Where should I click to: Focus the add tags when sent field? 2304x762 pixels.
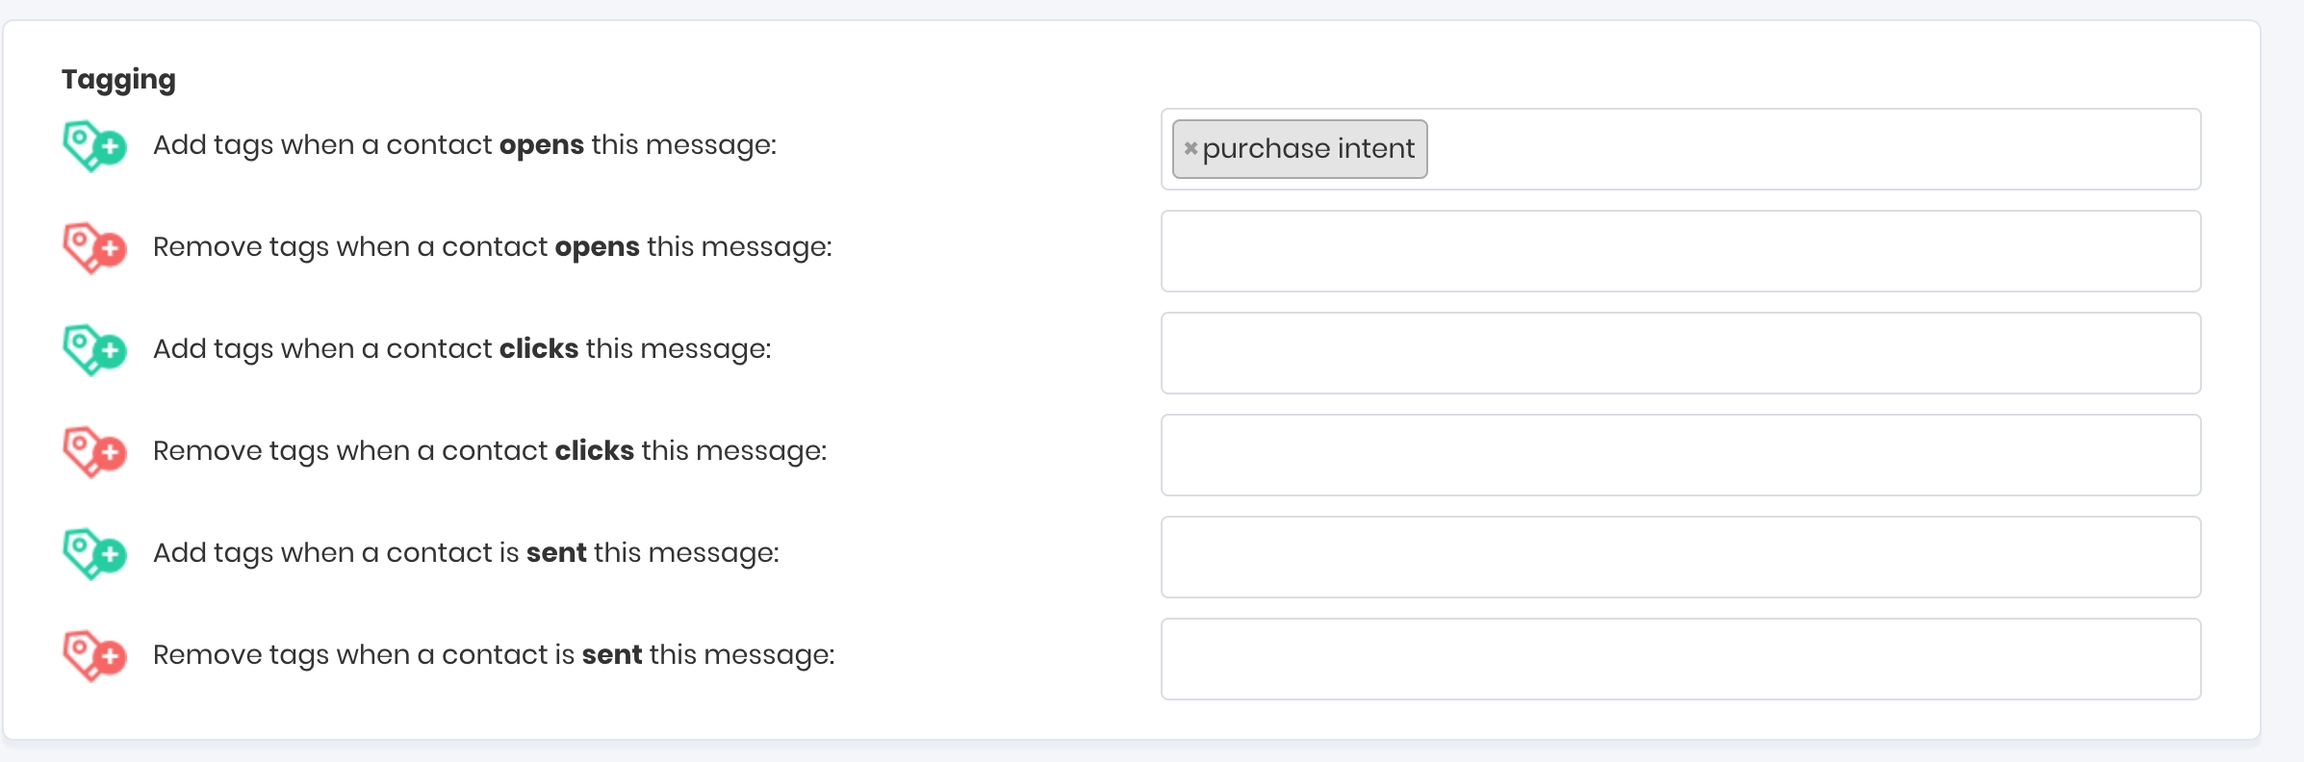click(x=1680, y=557)
